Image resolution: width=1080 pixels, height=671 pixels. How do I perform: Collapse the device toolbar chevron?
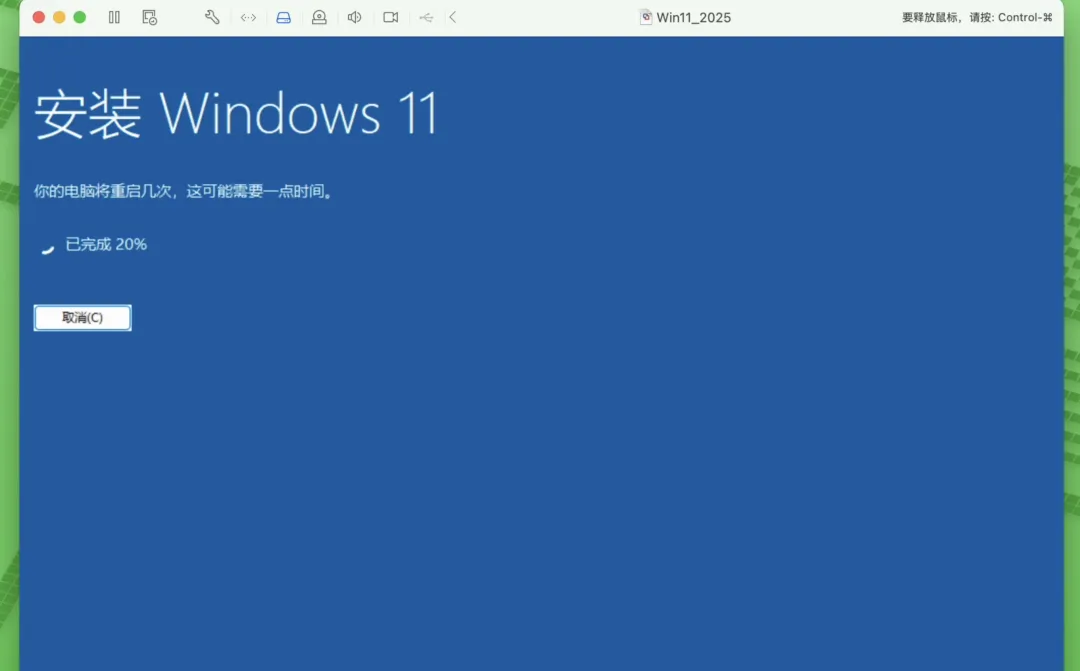click(x=453, y=17)
